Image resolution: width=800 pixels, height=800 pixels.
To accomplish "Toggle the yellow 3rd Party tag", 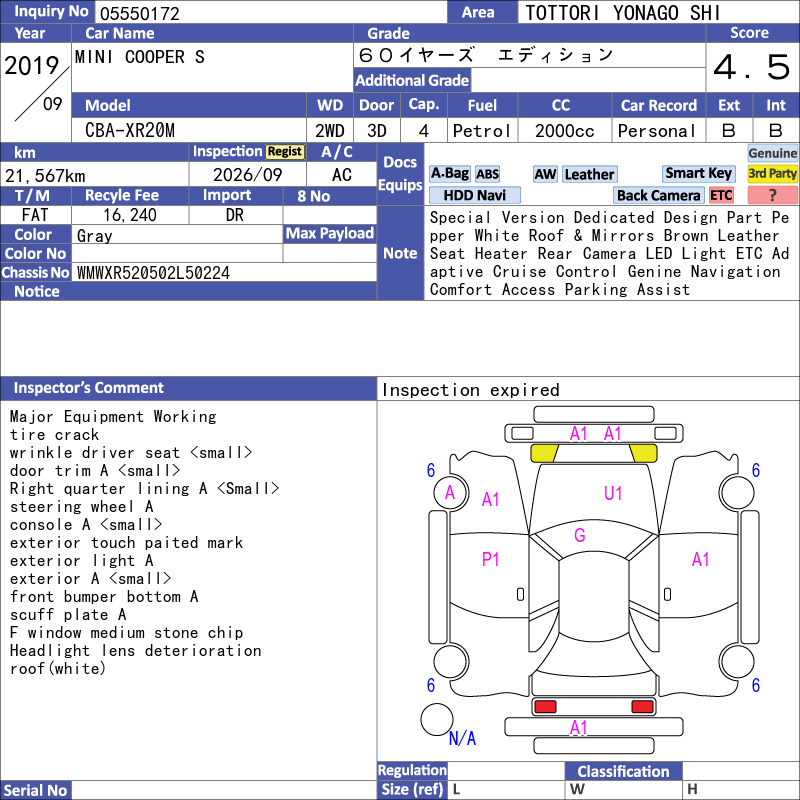I will coord(772,173).
